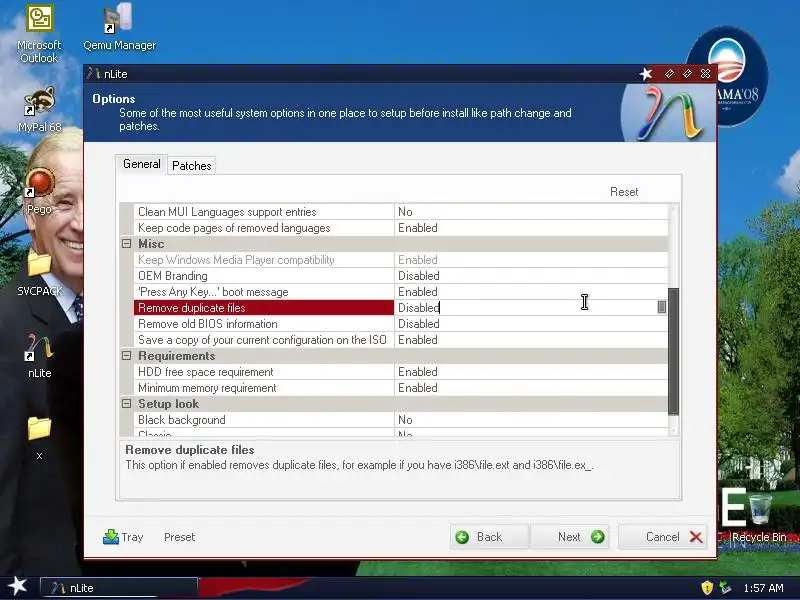The image size is (800, 600).
Task: Click Enabled value for Save a copy configuration
Action: (x=531, y=340)
